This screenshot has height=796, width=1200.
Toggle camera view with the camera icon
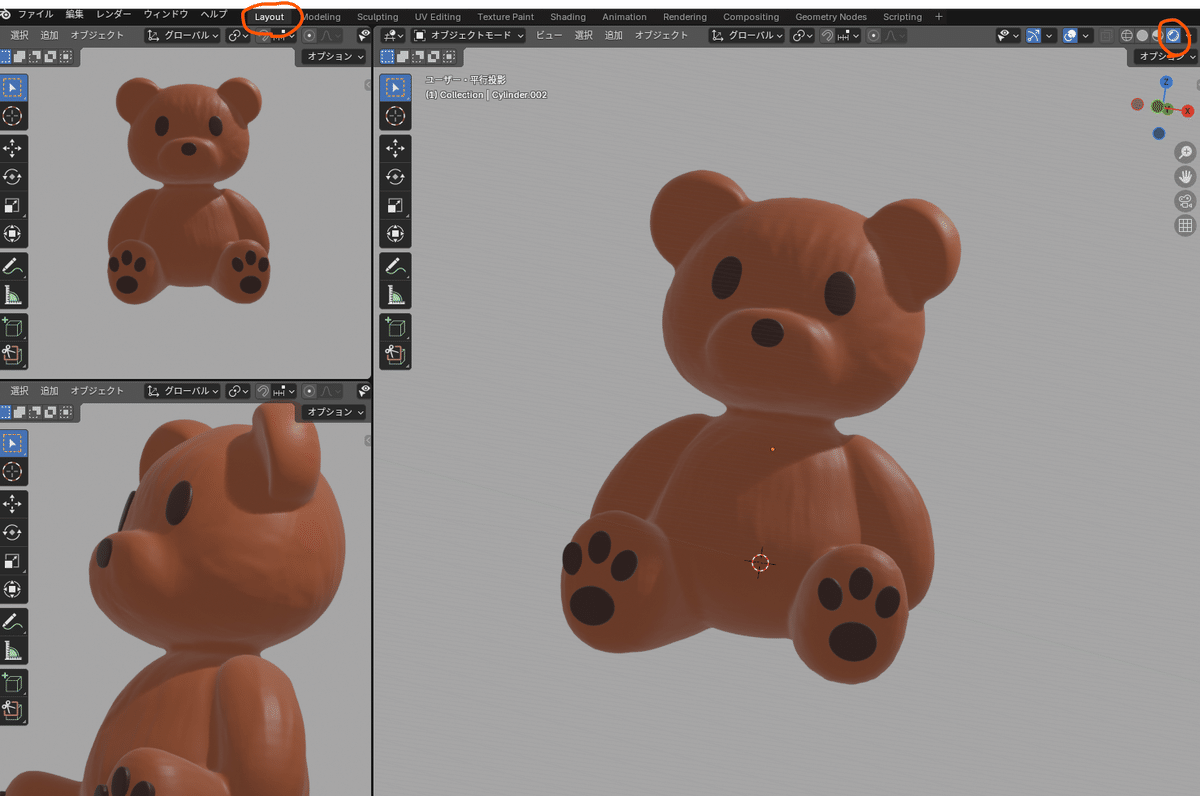[1185, 202]
